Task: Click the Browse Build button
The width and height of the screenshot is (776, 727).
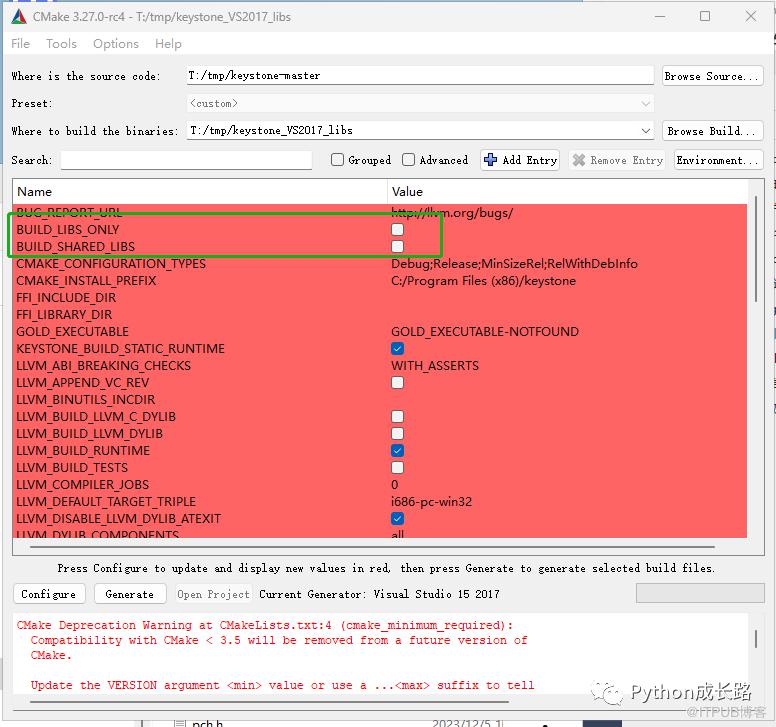Action: point(712,131)
